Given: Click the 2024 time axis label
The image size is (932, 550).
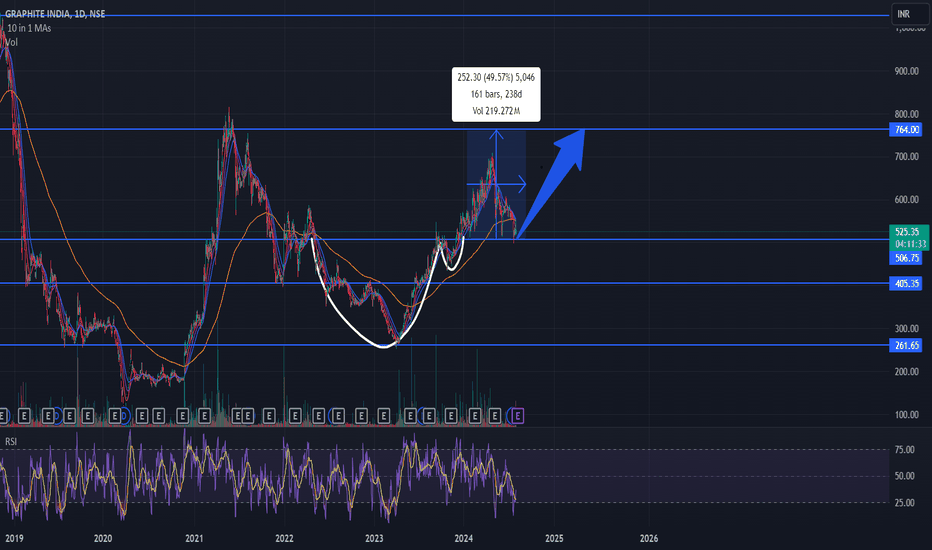Looking at the screenshot, I should coord(464,538).
